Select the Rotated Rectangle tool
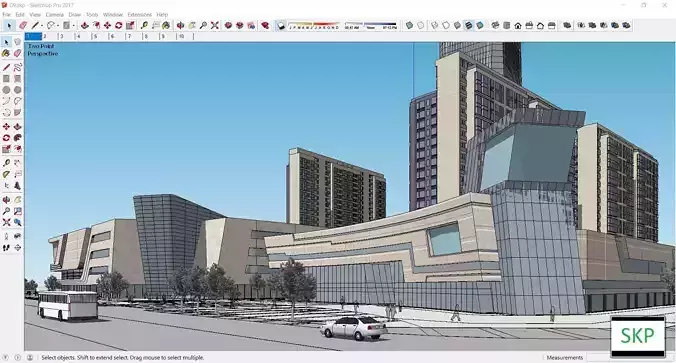 [17, 78]
